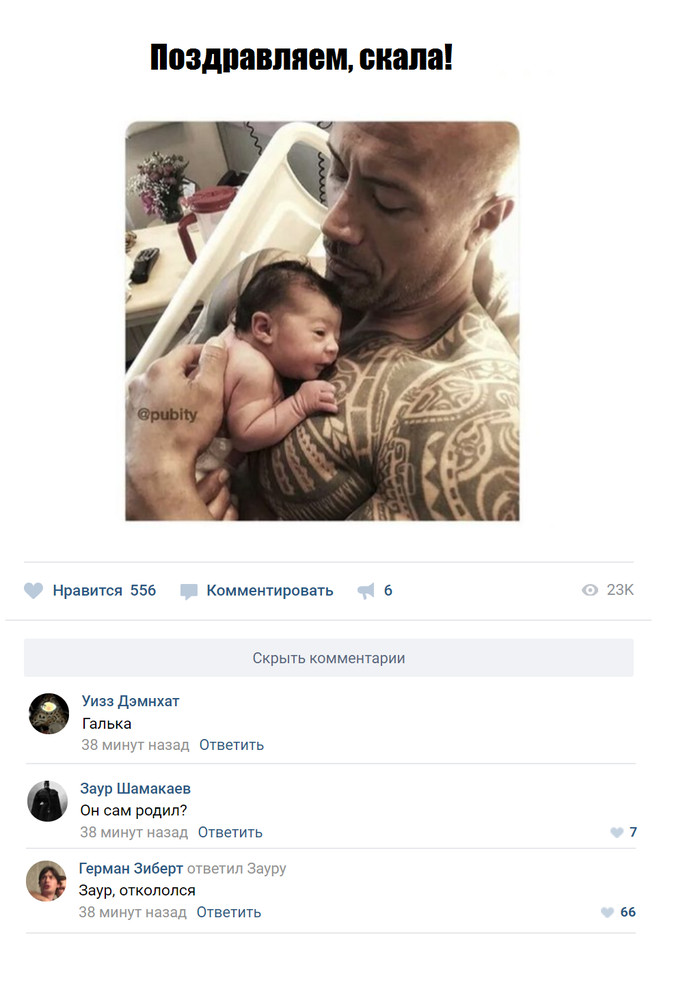
Task: Collapse comments with Скрыть комментарии
Action: point(329,658)
